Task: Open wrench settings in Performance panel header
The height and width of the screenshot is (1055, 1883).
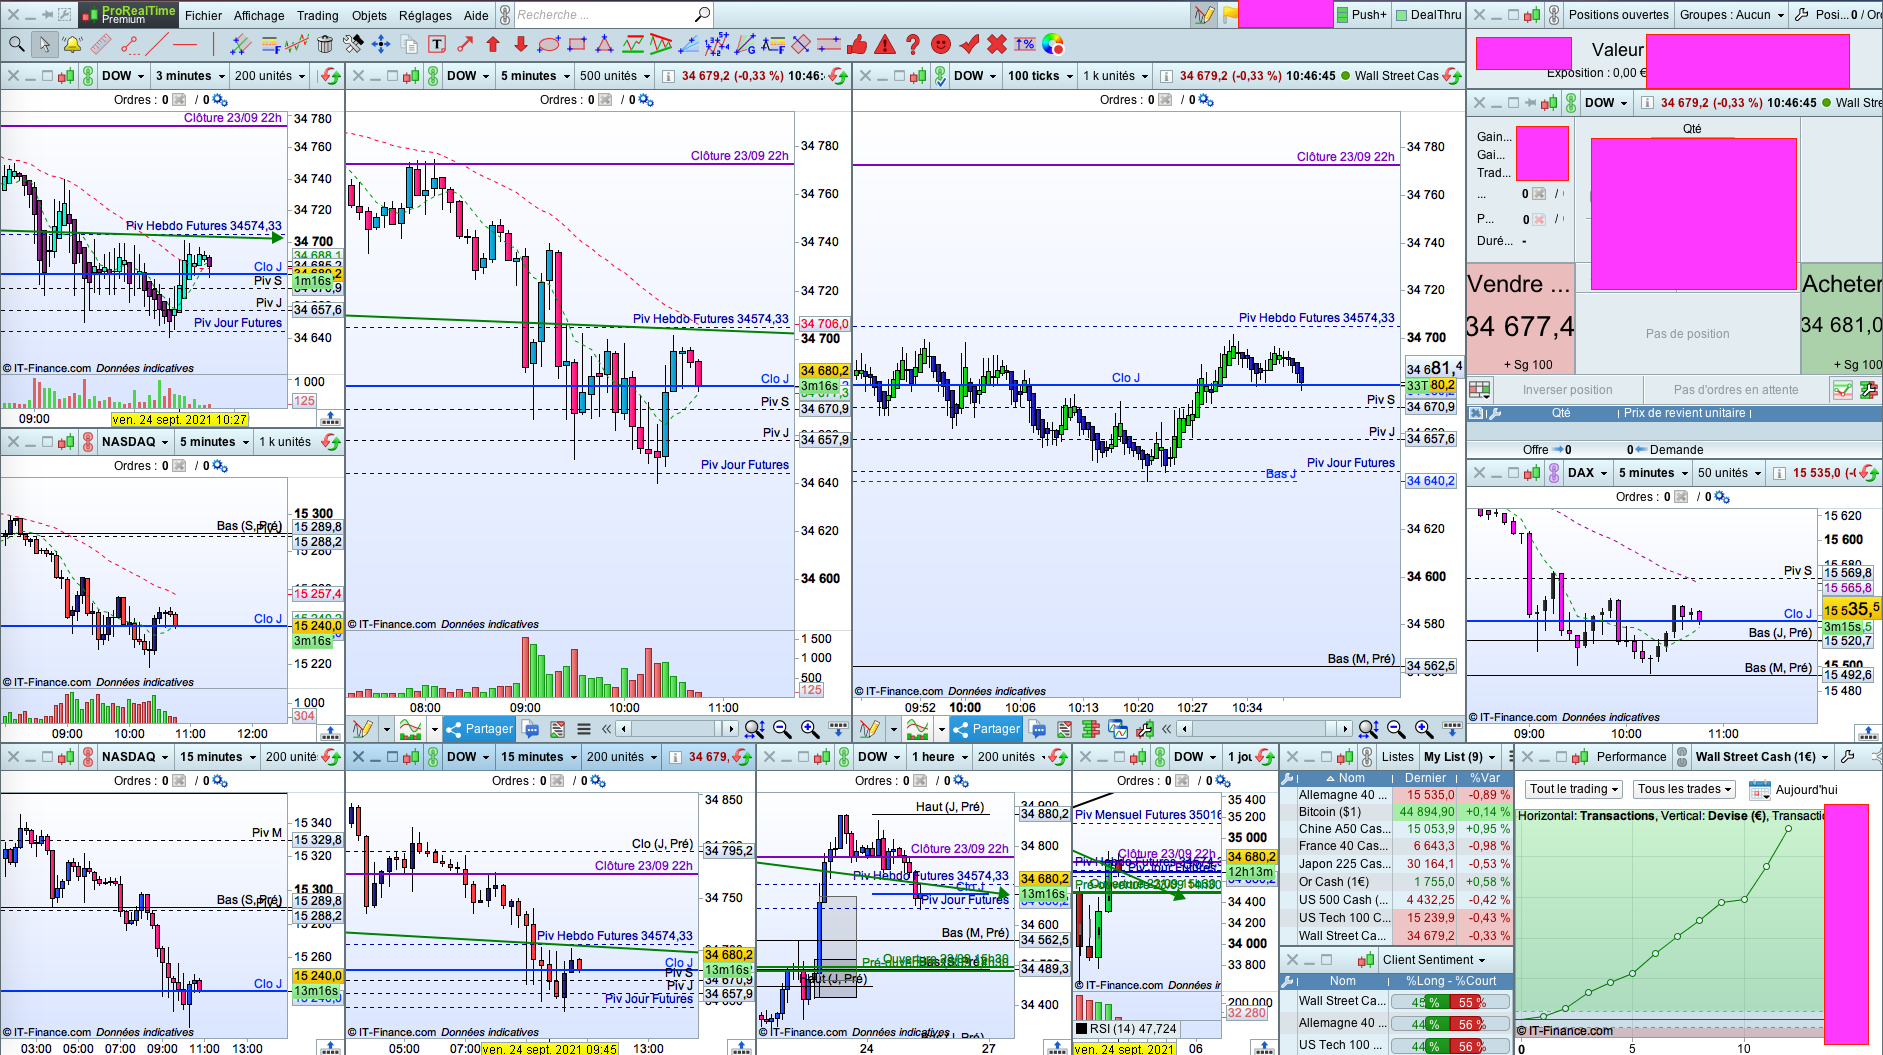Action: [x=1848, y=757]
